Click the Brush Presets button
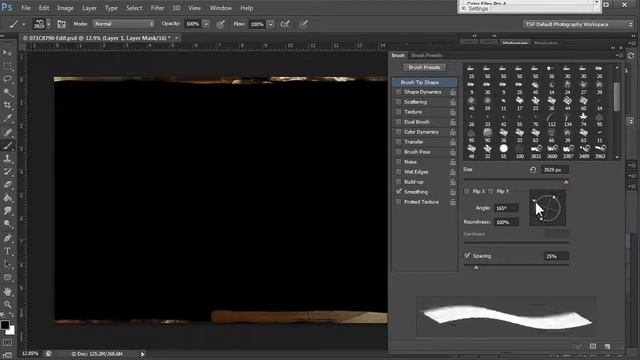This screenshot has width=640, height=360. [424, 67]
